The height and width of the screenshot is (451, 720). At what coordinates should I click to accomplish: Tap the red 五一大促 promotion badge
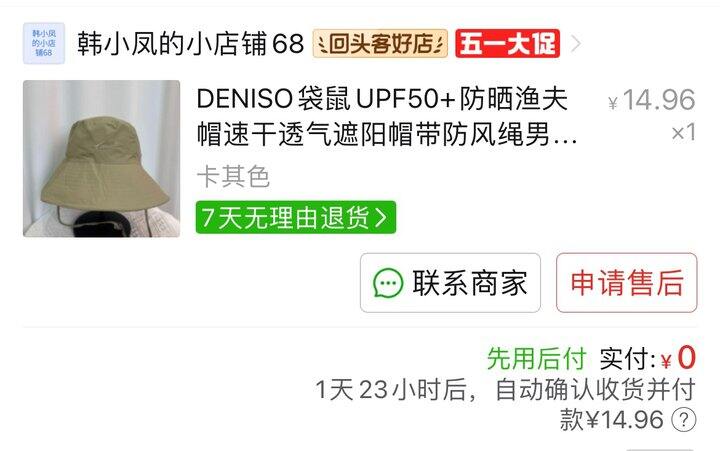pyautogui.click(x=507, y=44)
